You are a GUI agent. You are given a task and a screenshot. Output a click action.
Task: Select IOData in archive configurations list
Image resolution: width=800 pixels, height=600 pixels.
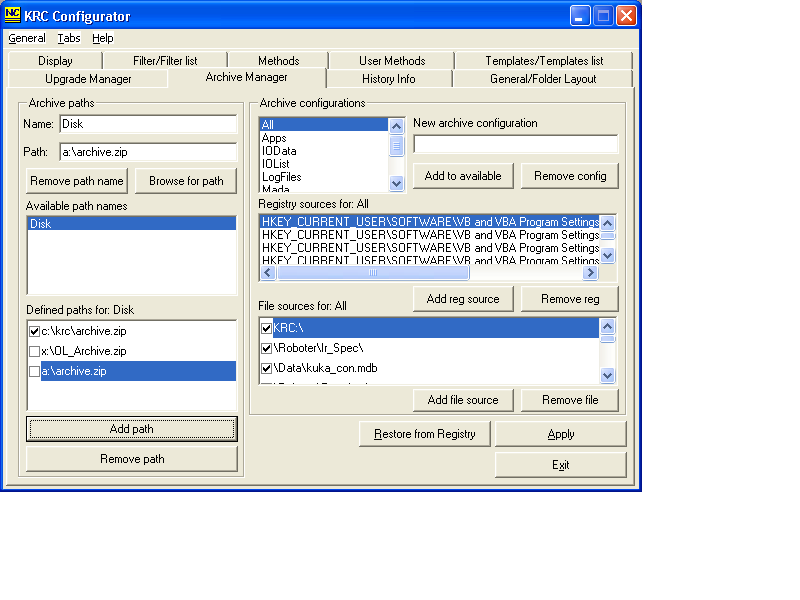280,151
